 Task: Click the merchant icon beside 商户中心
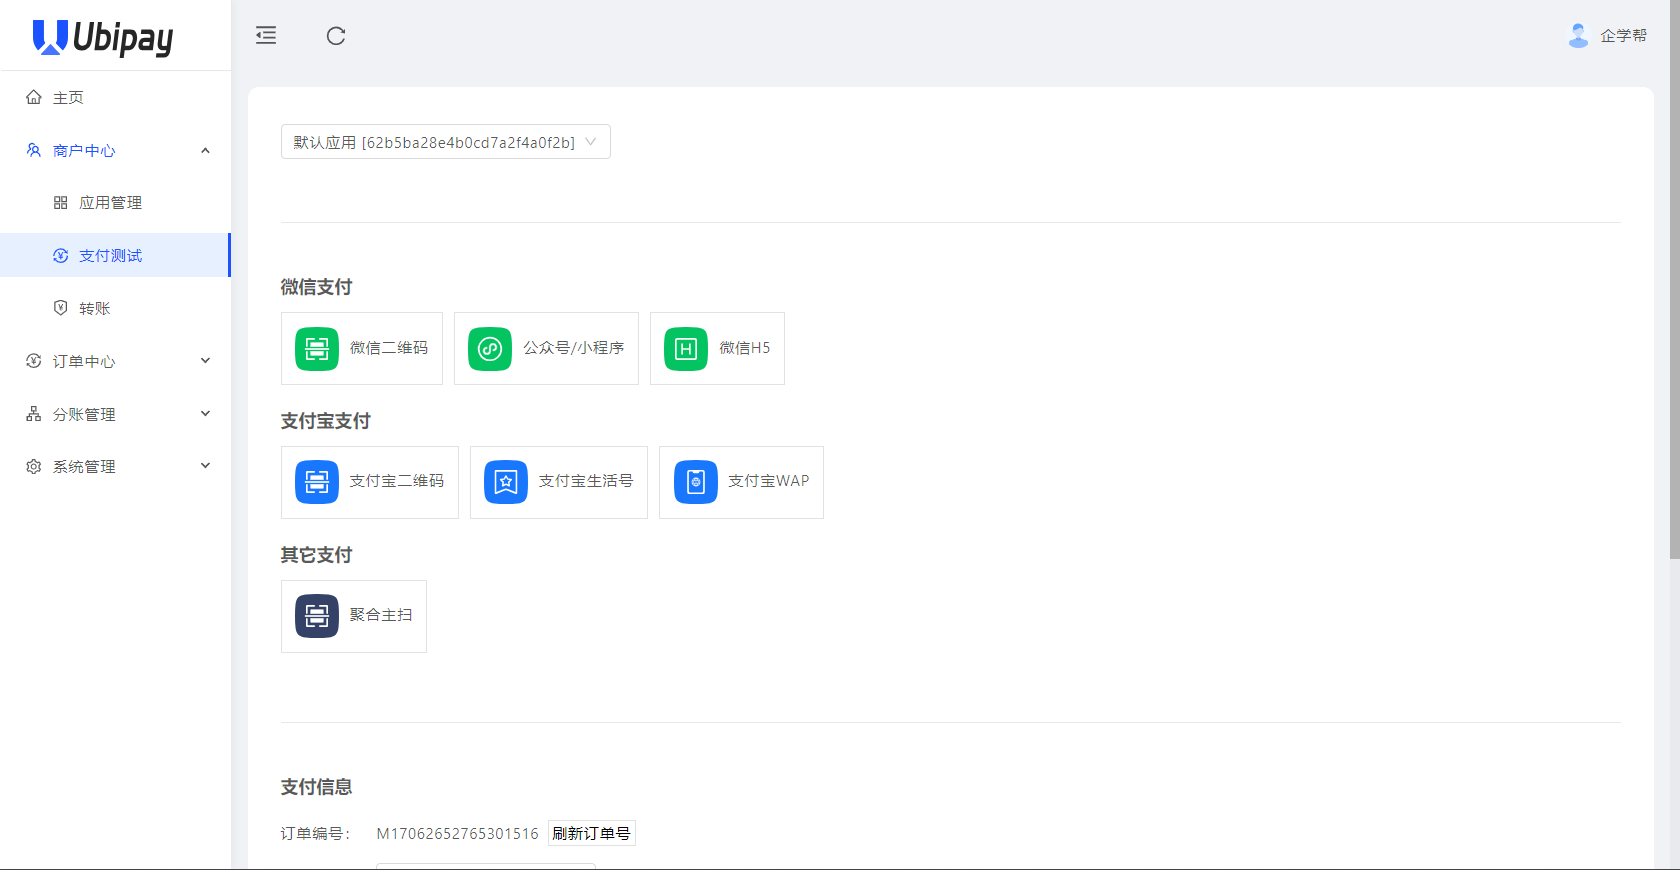tap(34, 150)
